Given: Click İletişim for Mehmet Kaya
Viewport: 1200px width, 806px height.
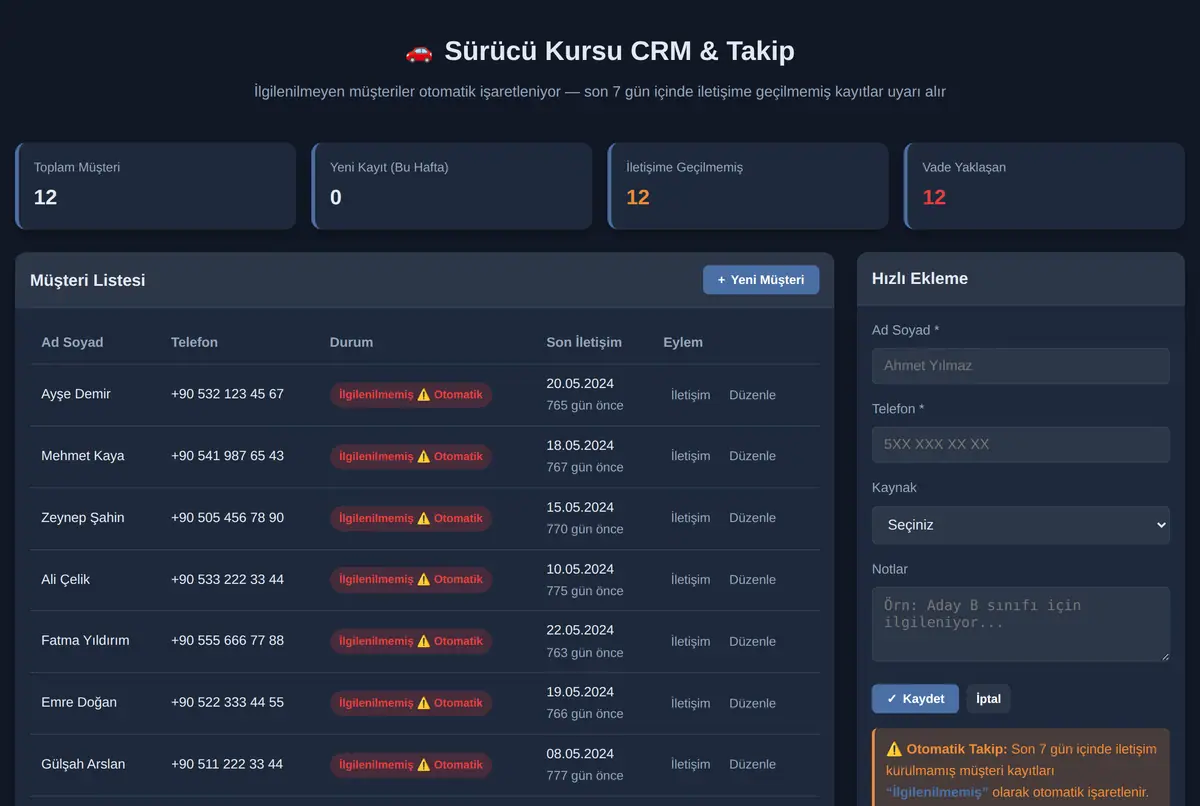Looking at the screenshot, I should pos(690,456).
